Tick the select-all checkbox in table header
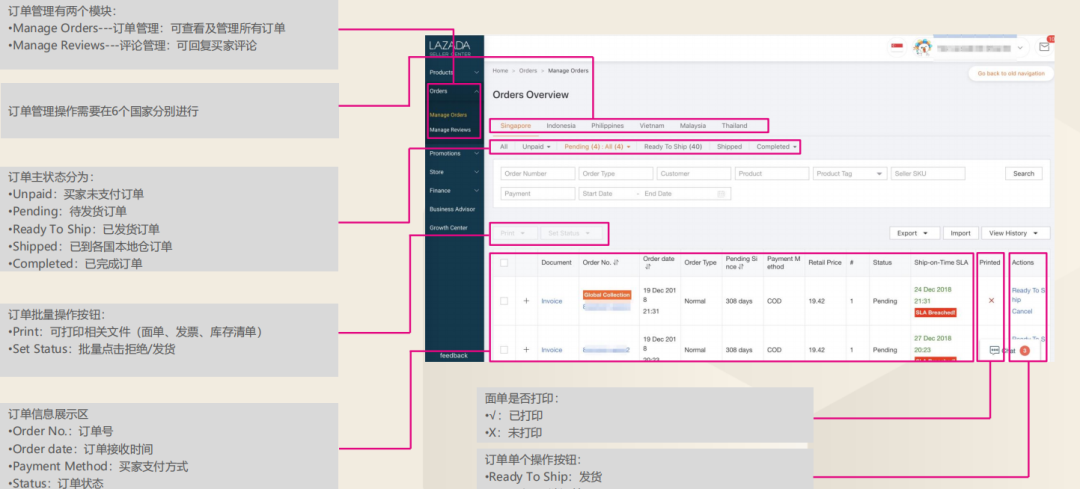The width and height of the screenshot is (1080, 489). point(504,262)
